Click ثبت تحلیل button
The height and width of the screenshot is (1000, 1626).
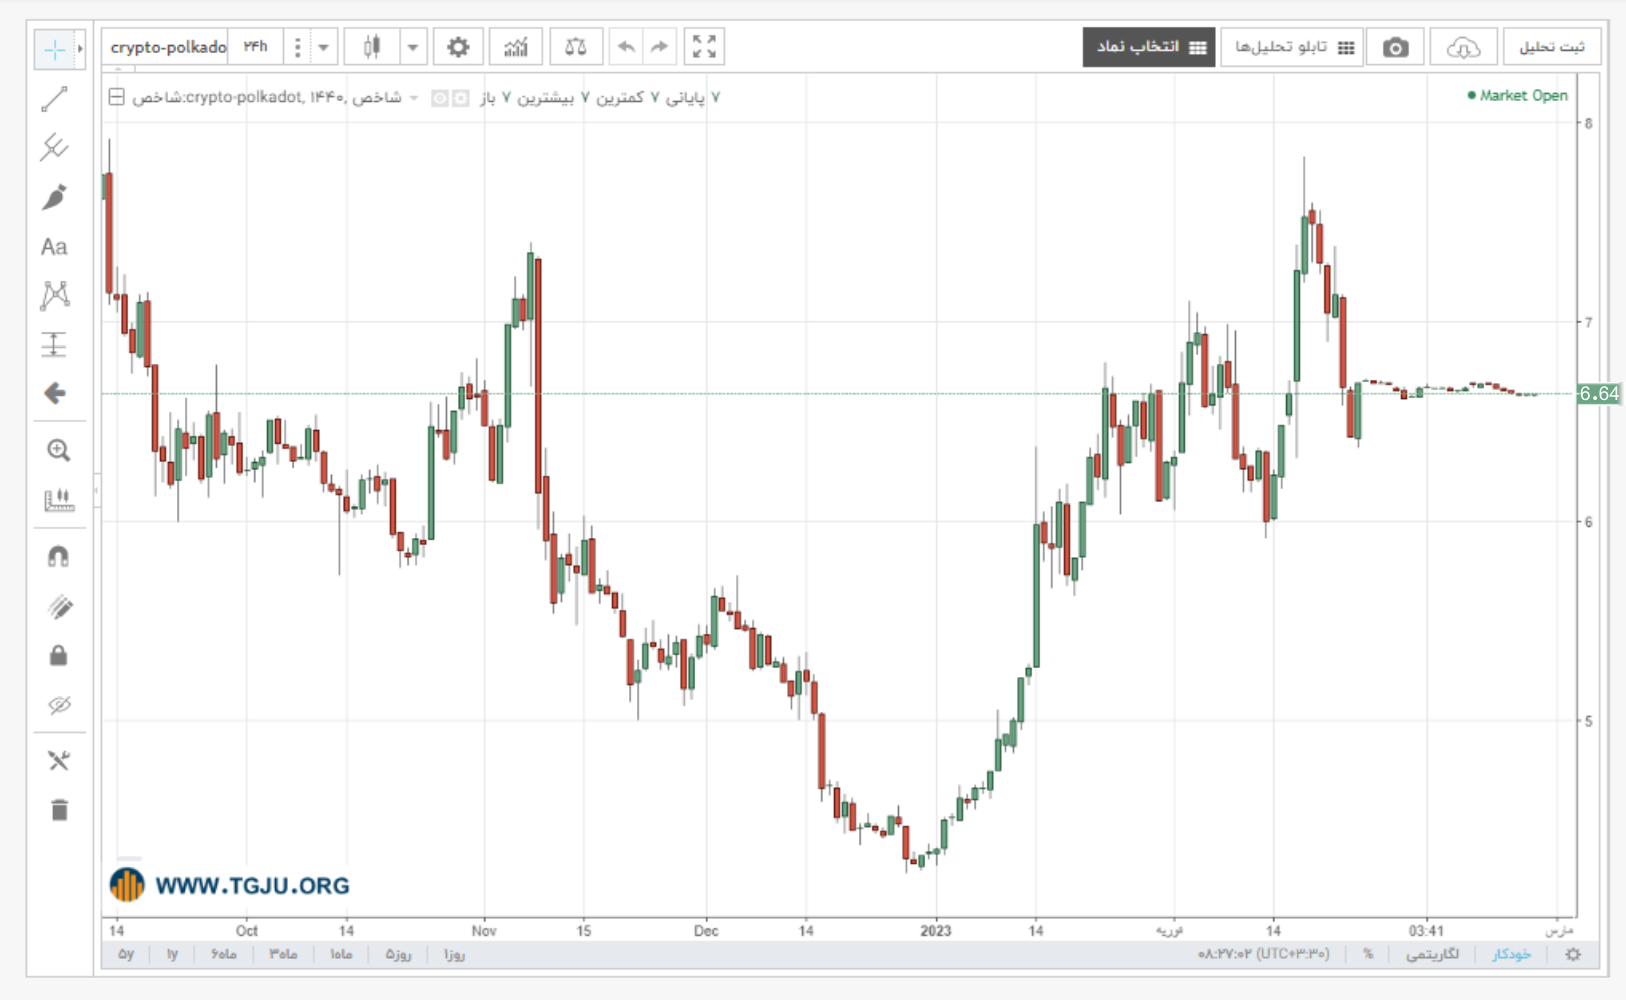(x=1552, y=47)
